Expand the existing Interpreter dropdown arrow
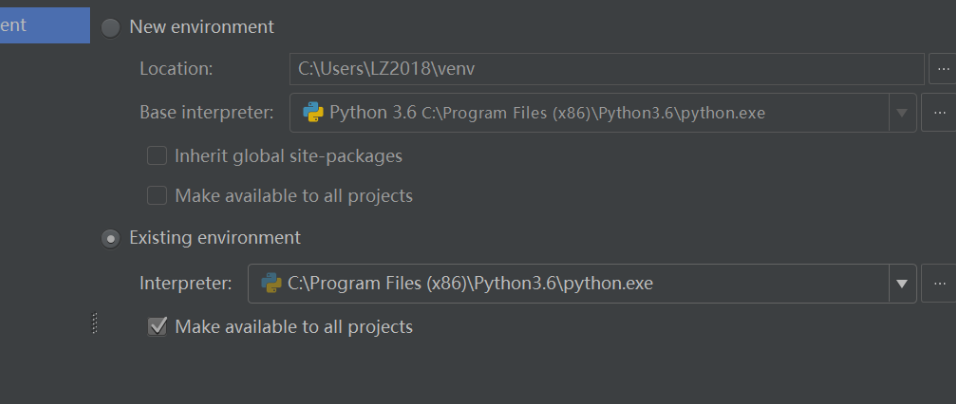 [x=903, y=284]
